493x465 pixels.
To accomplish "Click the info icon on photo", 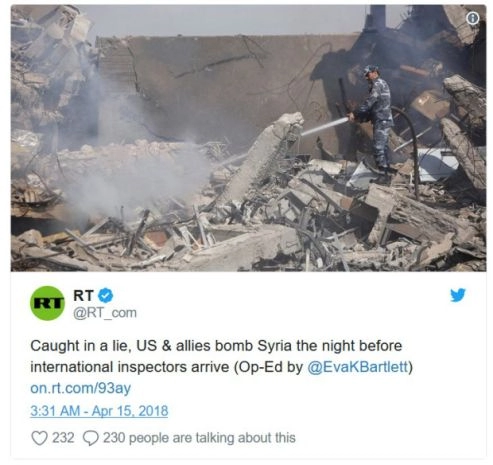I will click(x=473, y=18).
